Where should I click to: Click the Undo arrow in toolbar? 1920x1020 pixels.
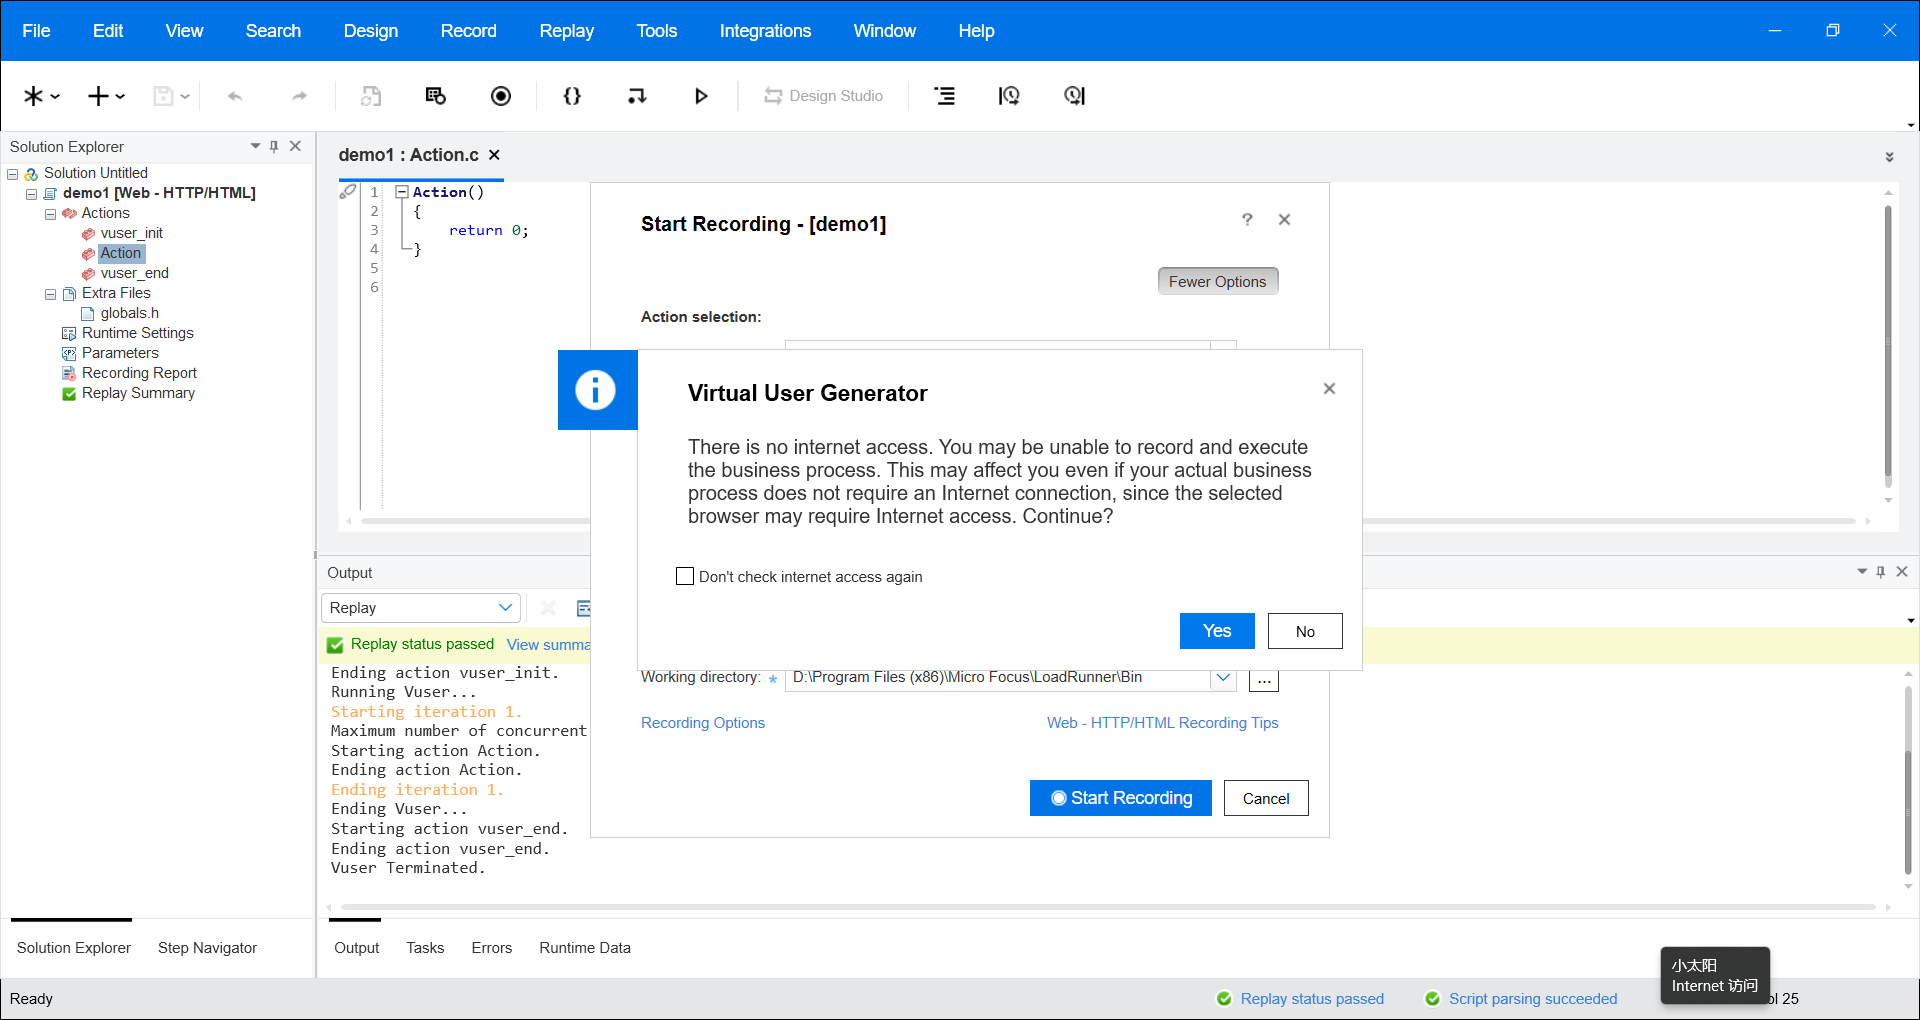(235, 96)
